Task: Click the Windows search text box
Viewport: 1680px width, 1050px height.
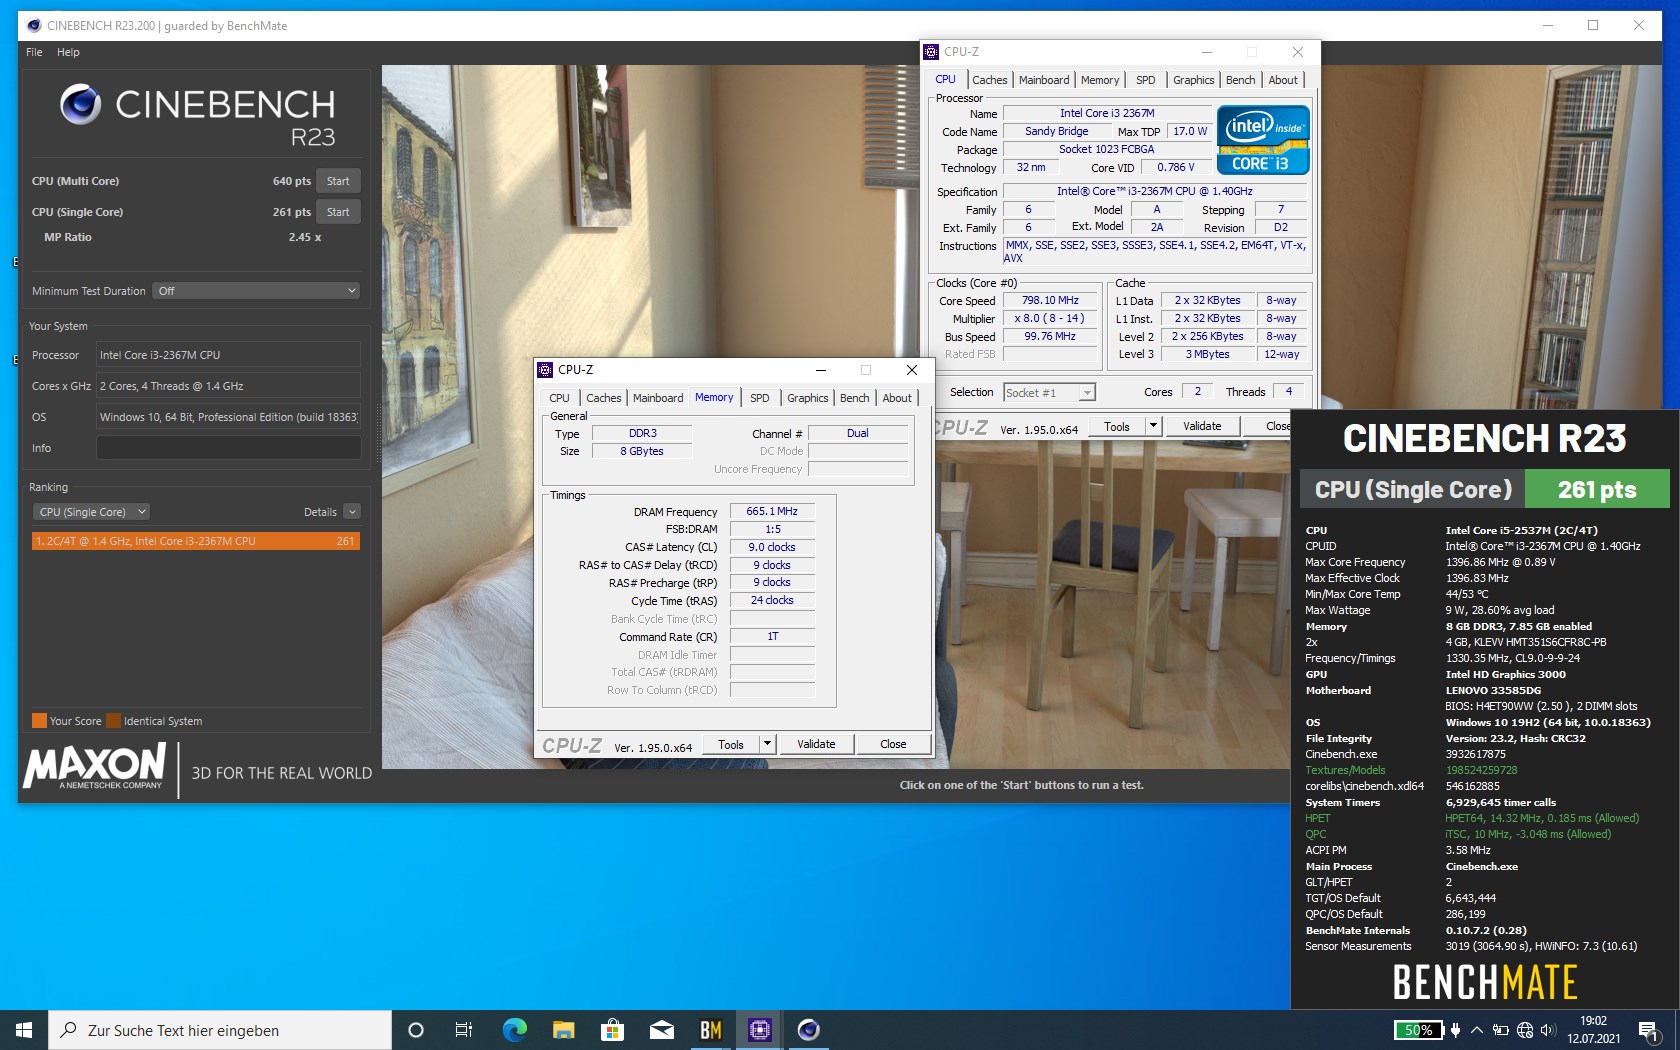Action: click(x=220, y=1030)
